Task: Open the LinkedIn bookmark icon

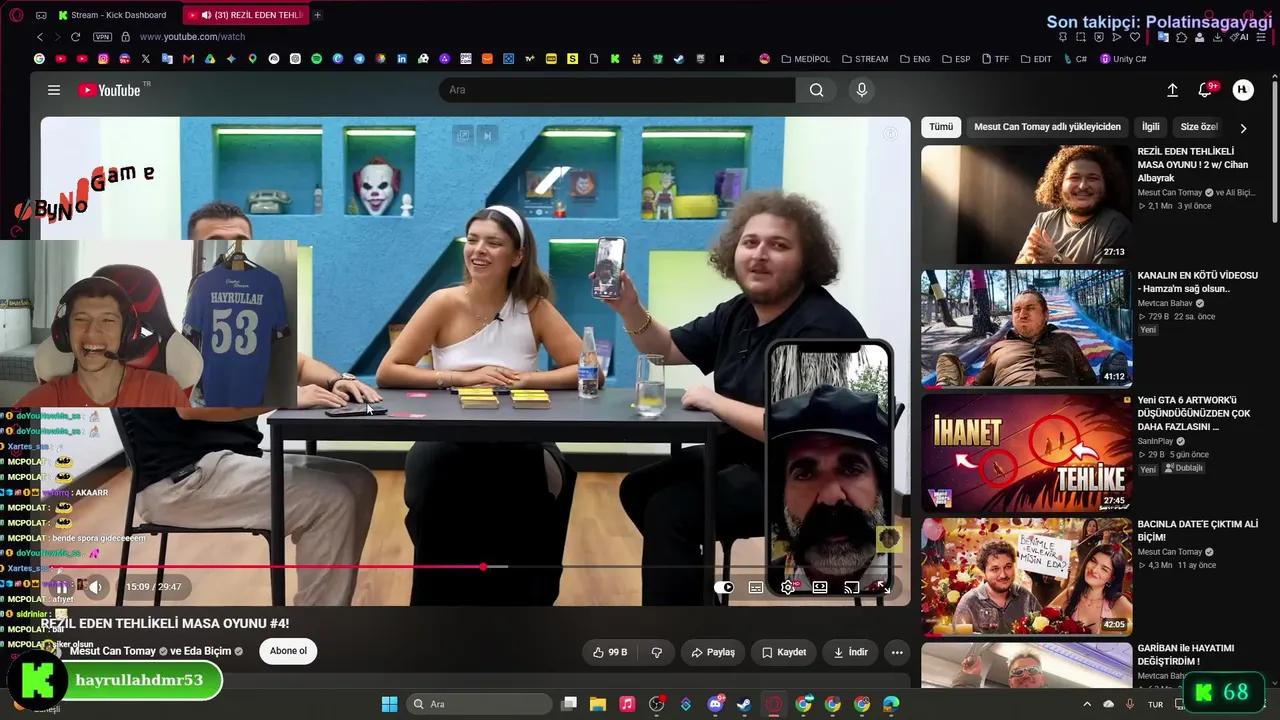Action: (402, 59)
